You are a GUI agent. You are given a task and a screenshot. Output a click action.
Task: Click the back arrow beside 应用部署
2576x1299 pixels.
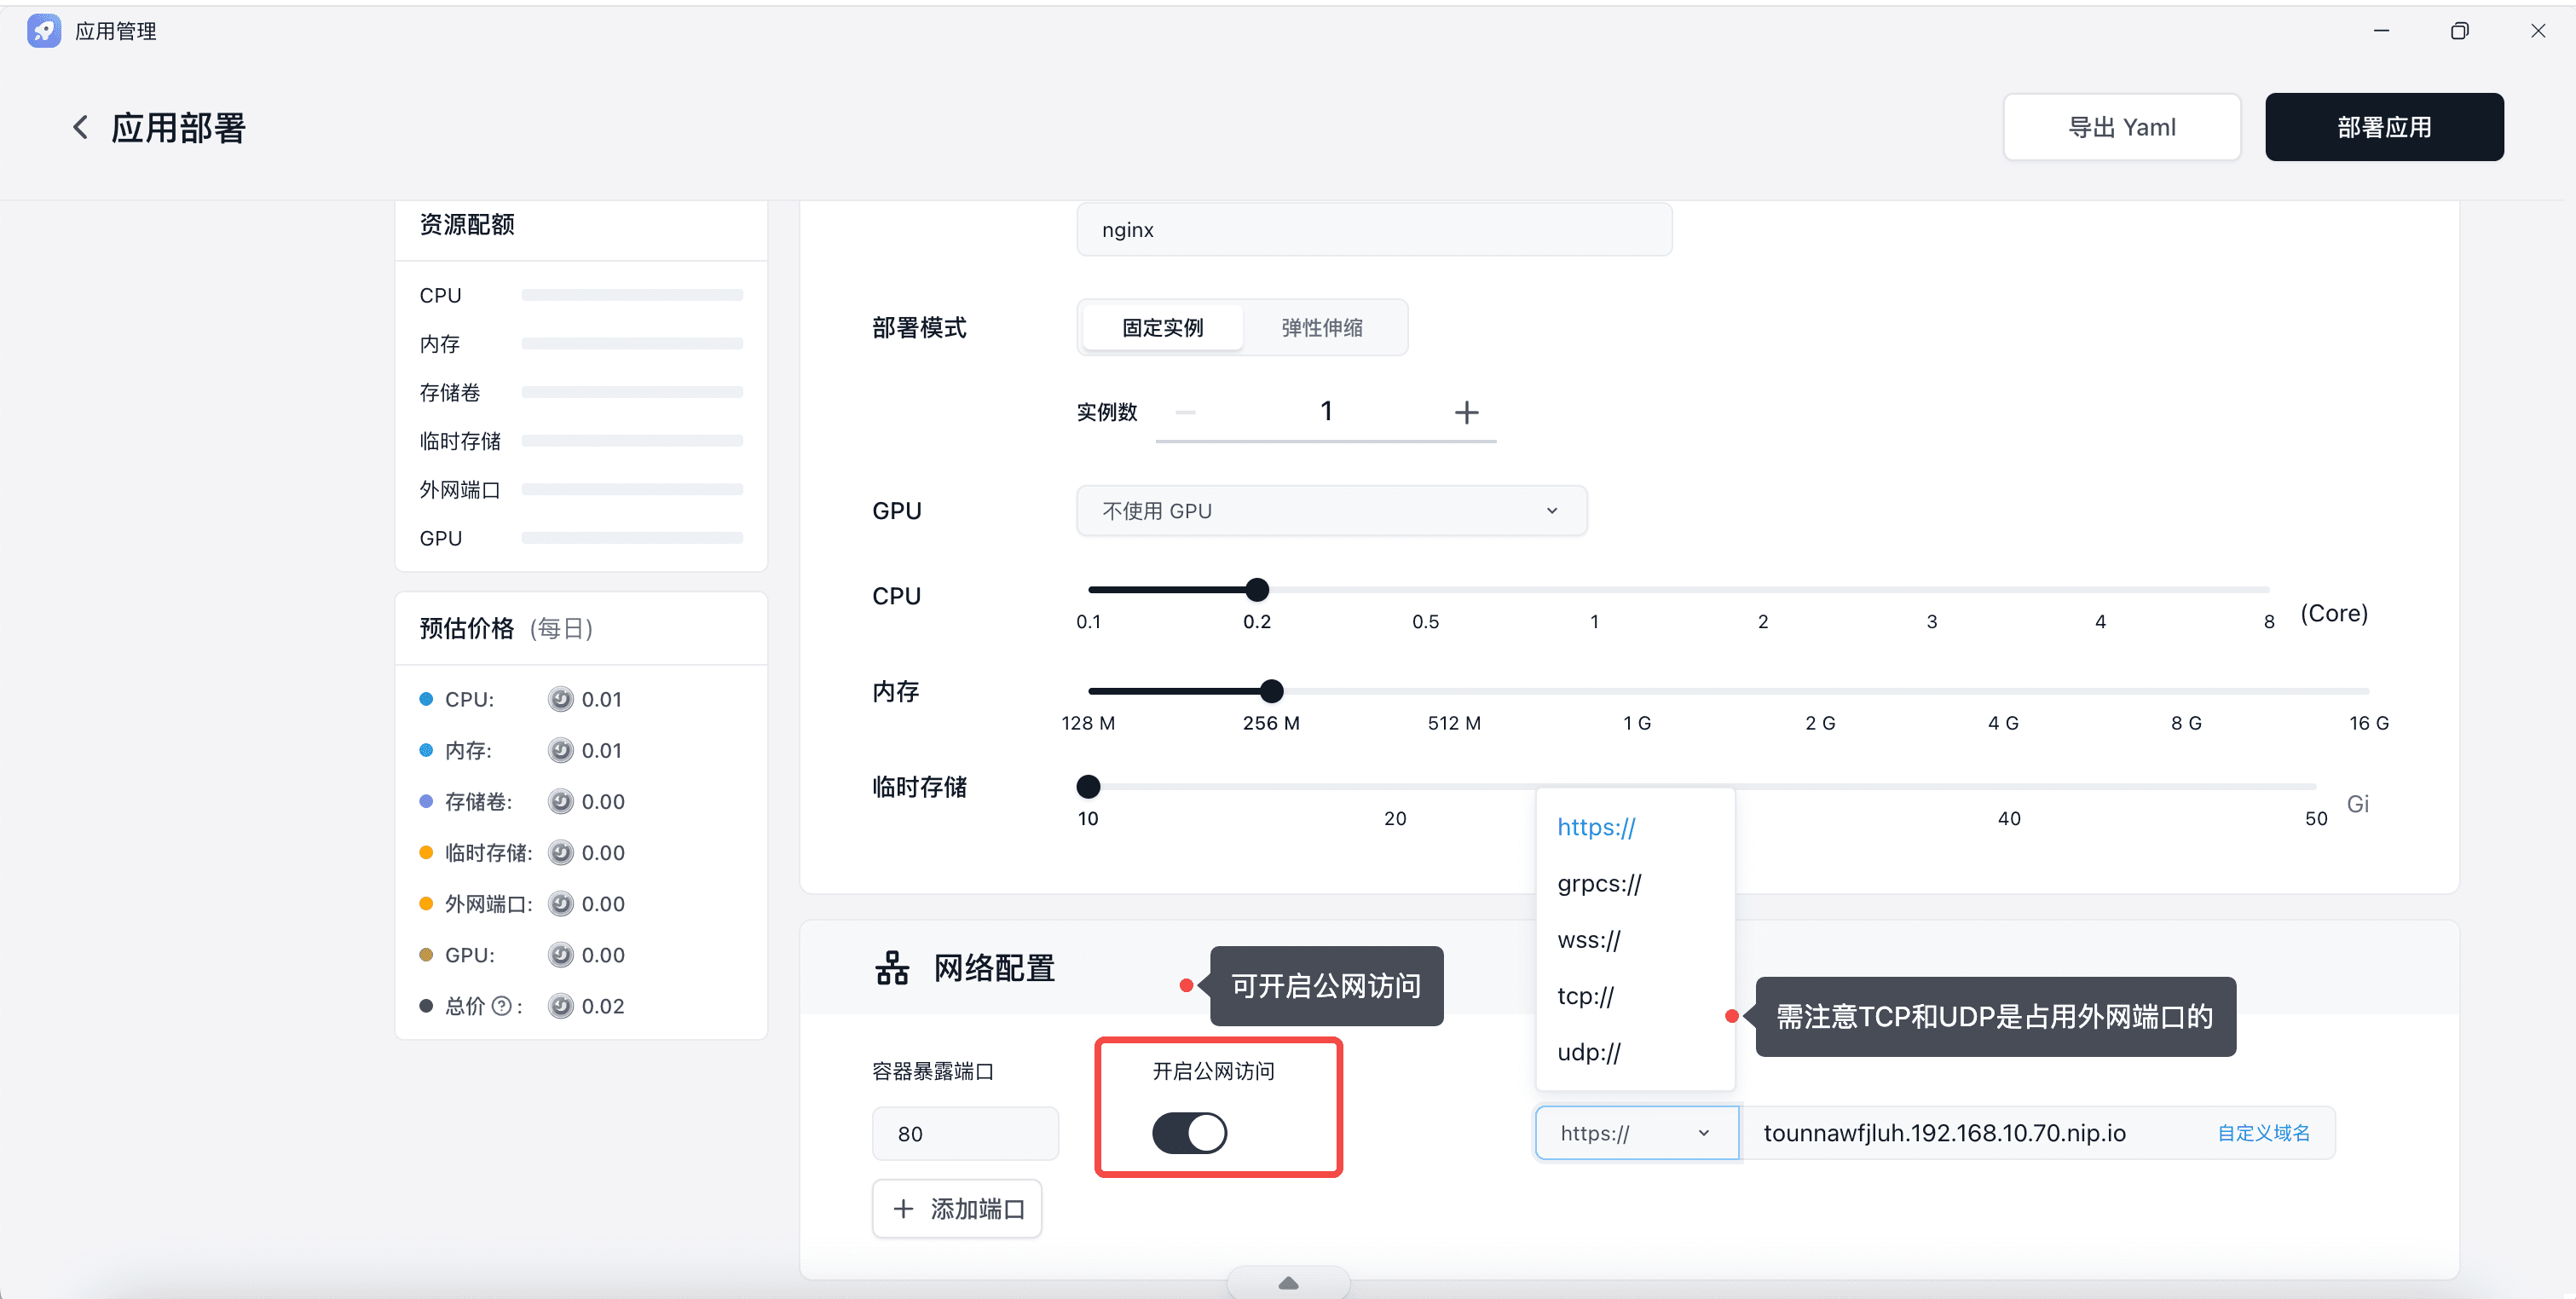click(x=81, y=127)
